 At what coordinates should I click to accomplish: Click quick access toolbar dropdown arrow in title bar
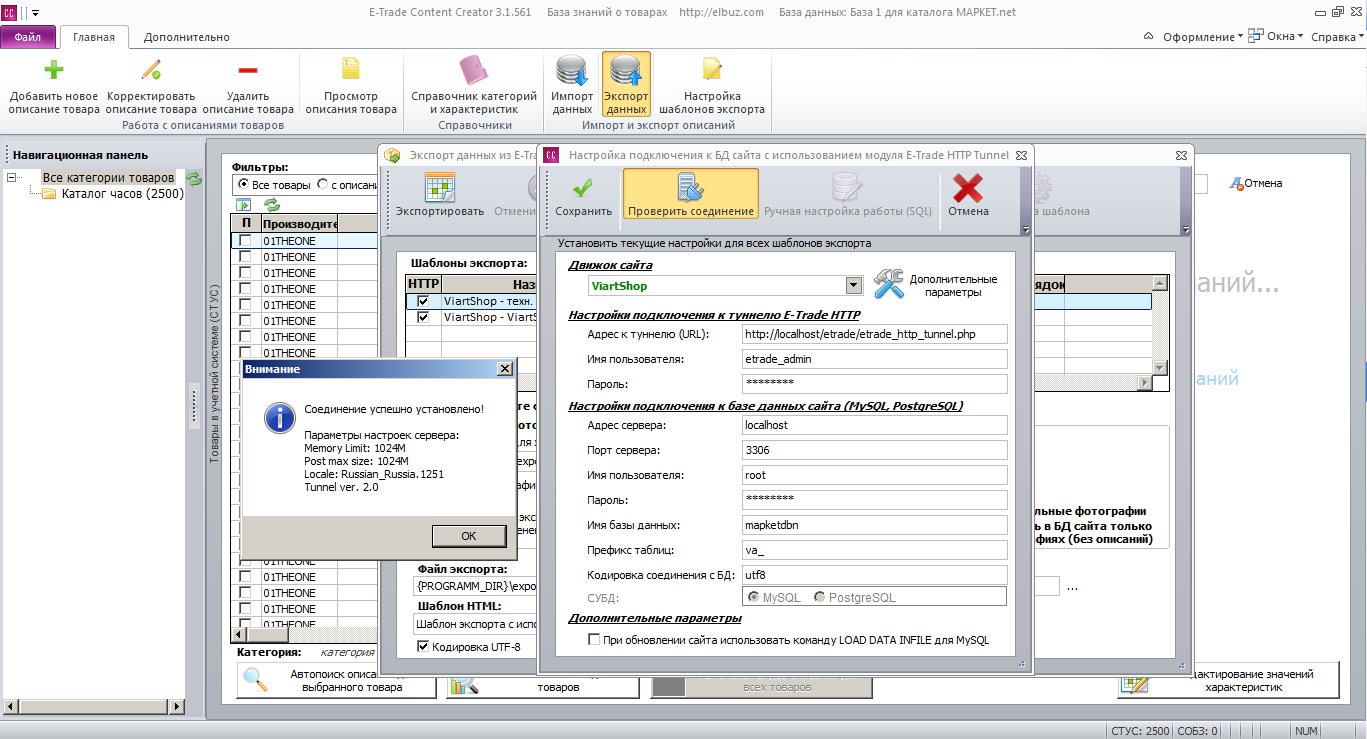pos(36,12)
